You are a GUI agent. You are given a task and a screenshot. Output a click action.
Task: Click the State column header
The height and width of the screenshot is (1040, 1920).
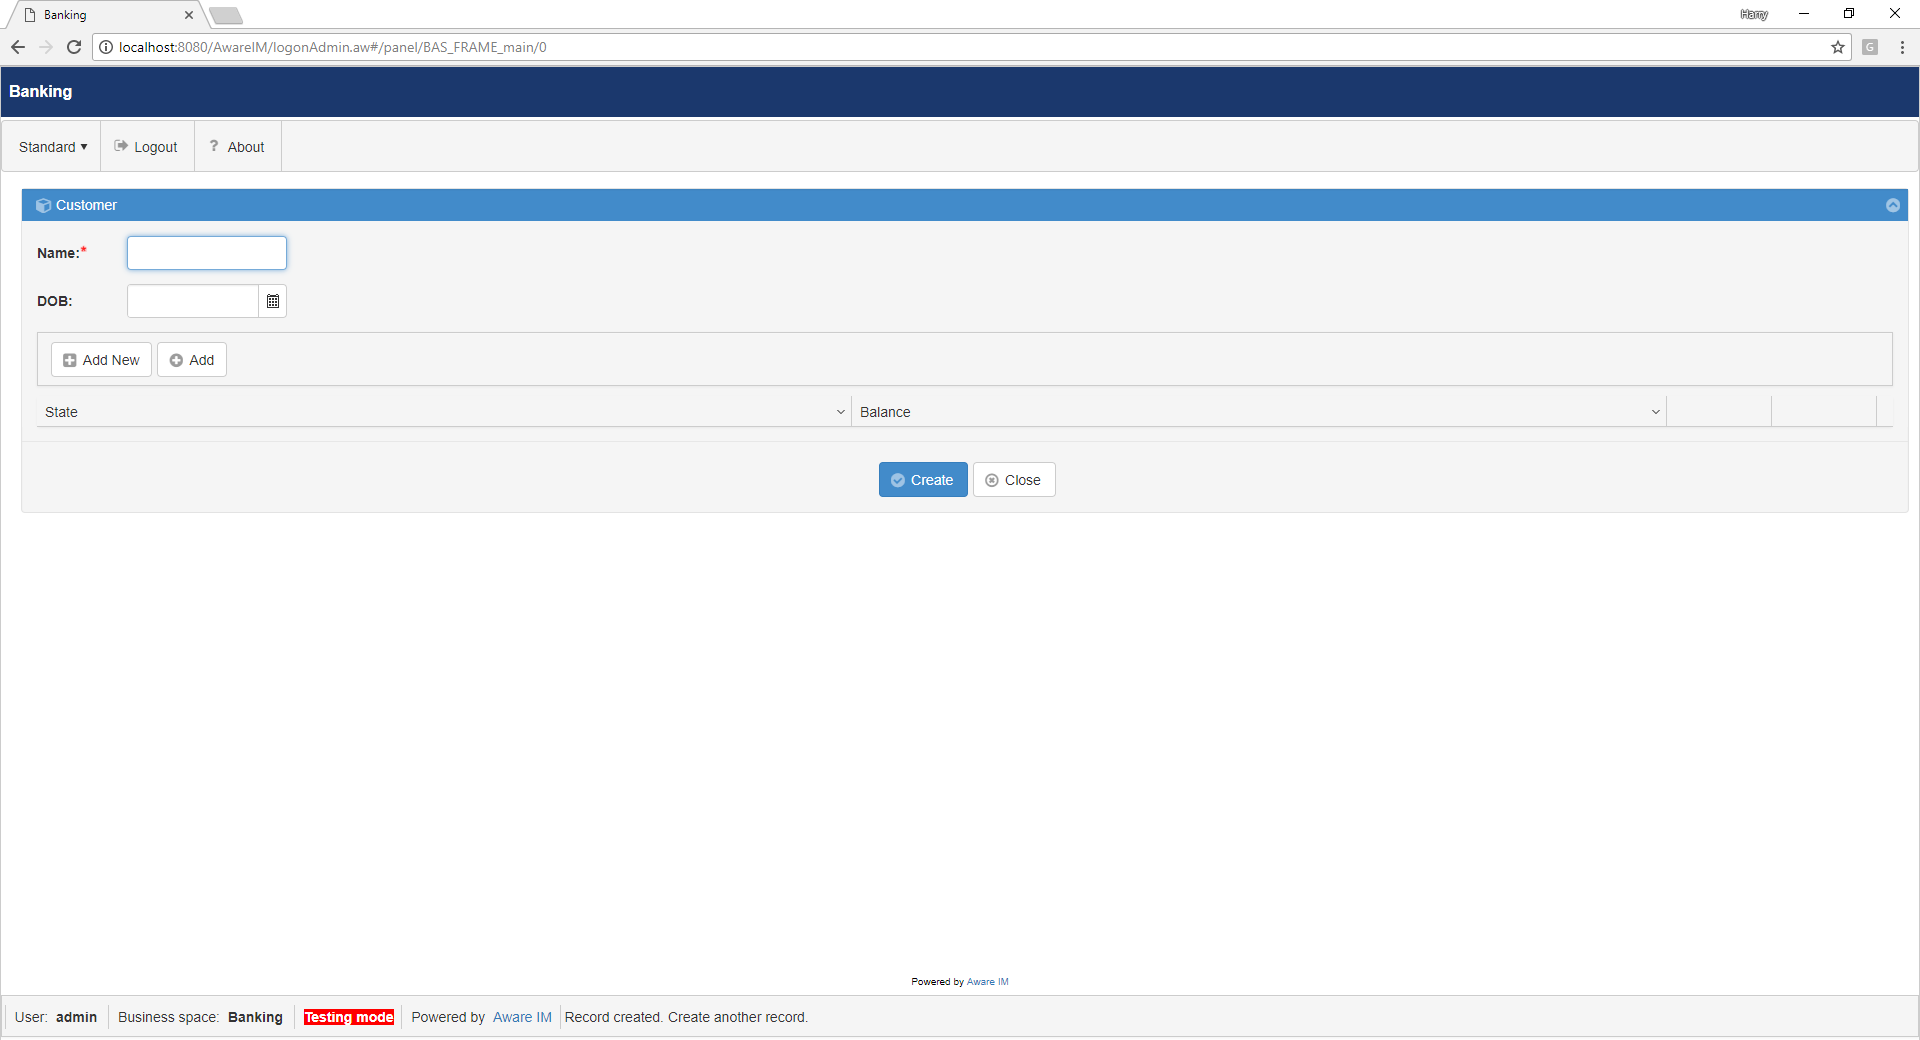pos(444,412)
